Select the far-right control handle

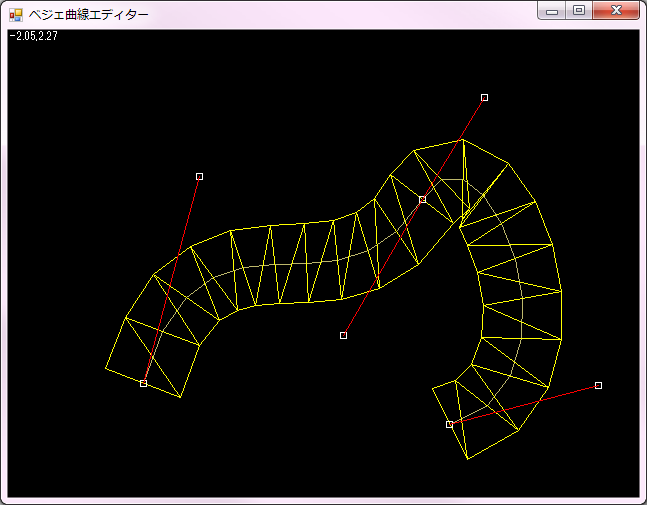point(598,385)
